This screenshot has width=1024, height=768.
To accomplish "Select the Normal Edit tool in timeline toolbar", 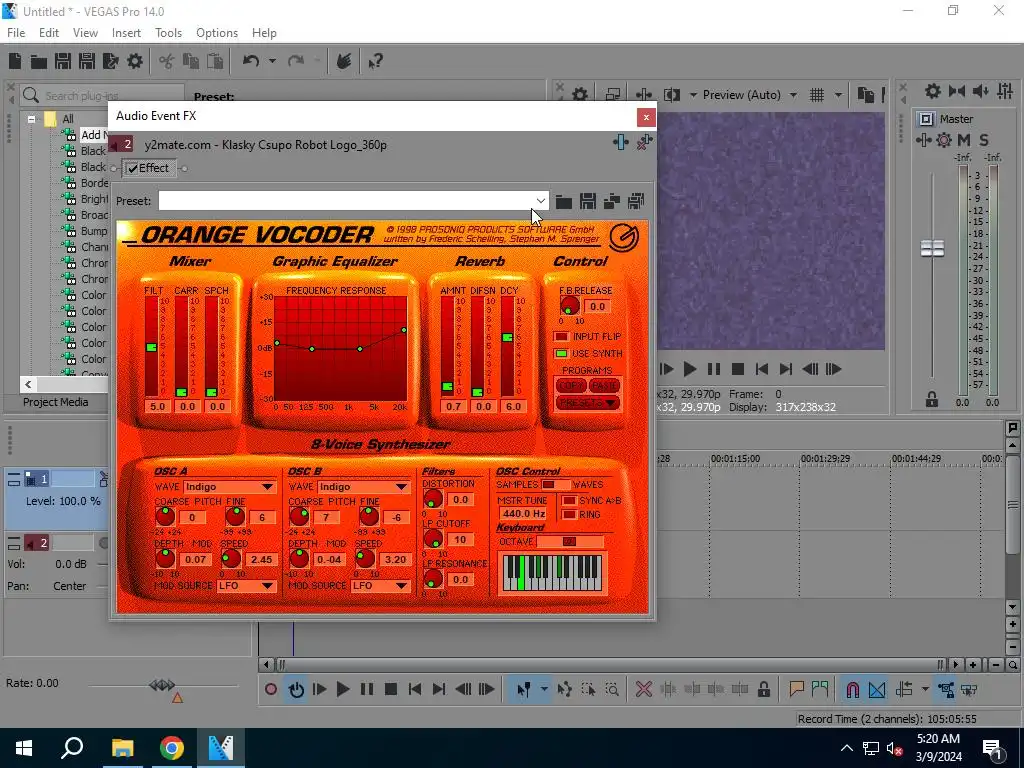I will pos(524,689).
